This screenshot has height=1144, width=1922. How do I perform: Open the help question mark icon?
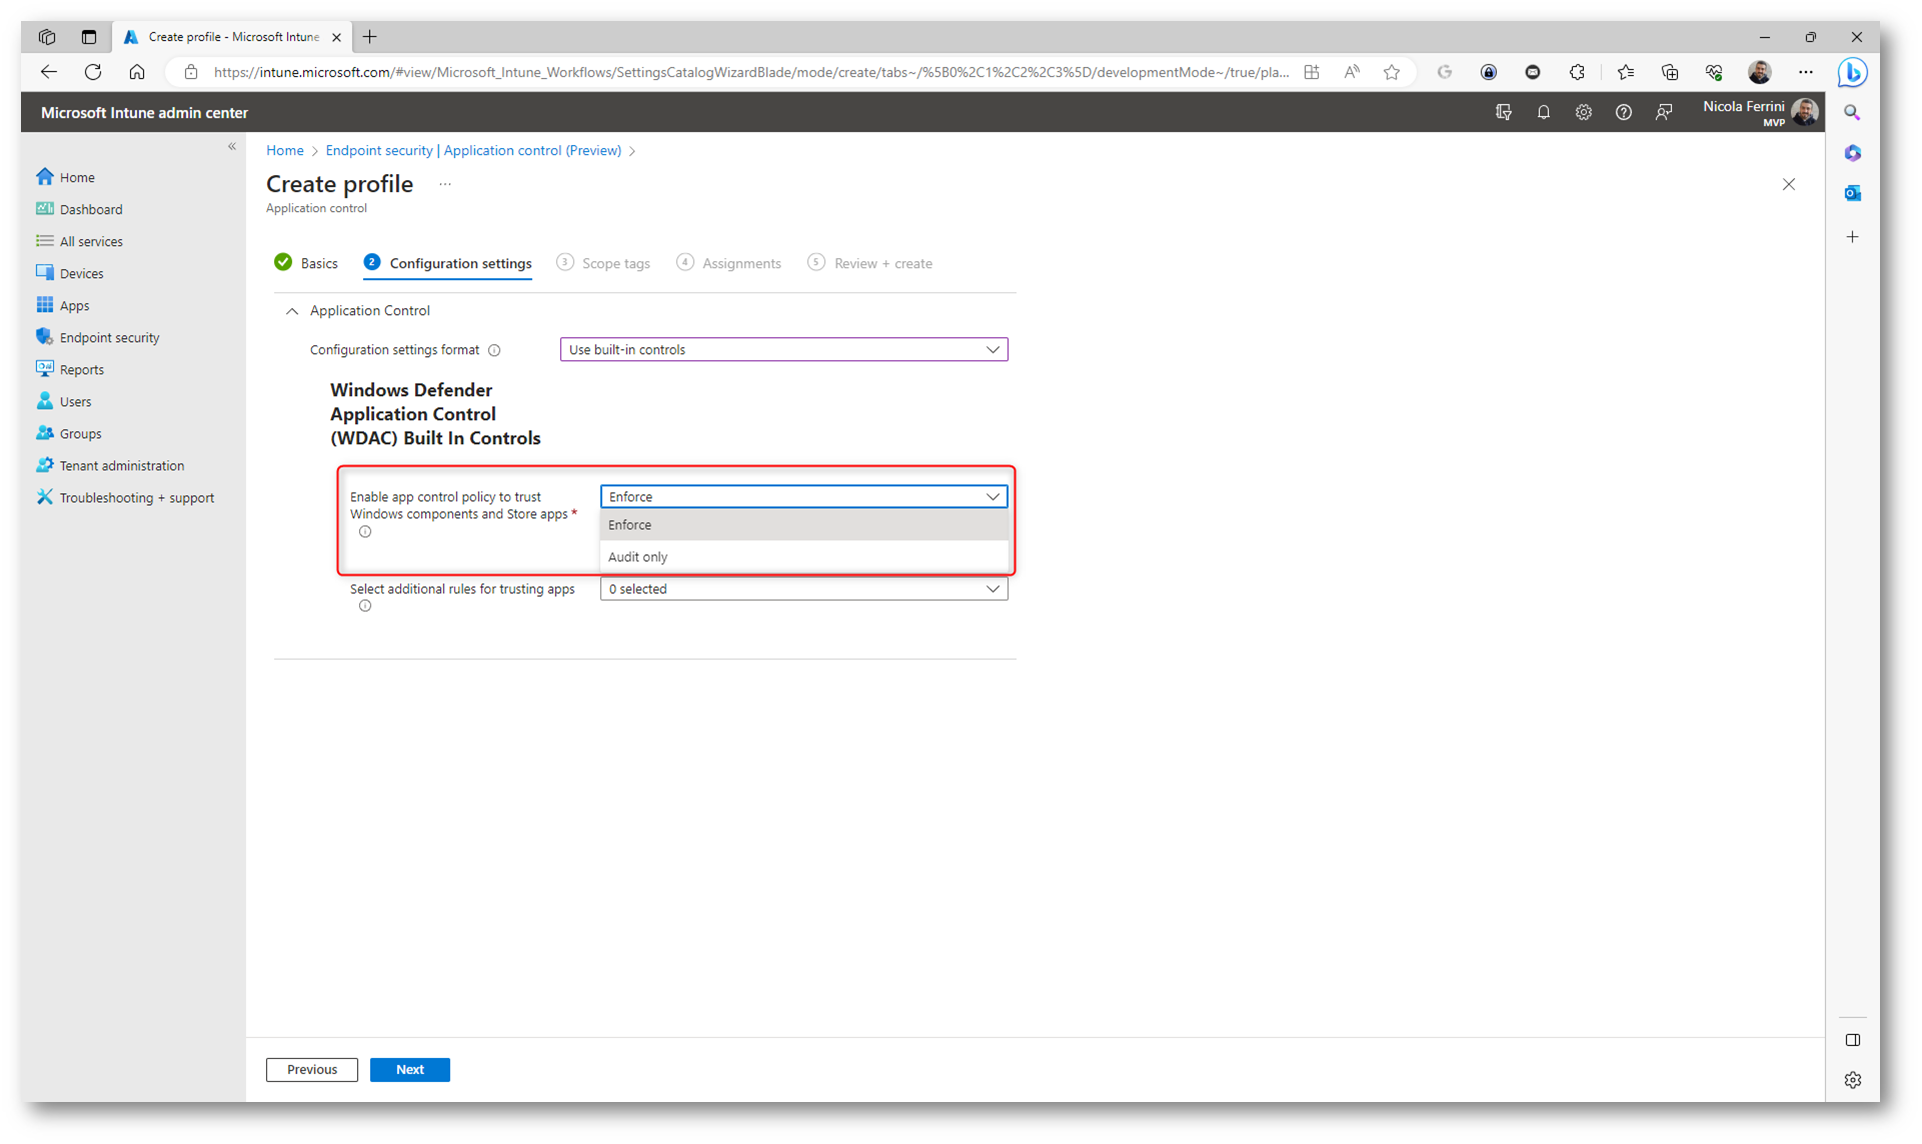(x=1623, y=112)
